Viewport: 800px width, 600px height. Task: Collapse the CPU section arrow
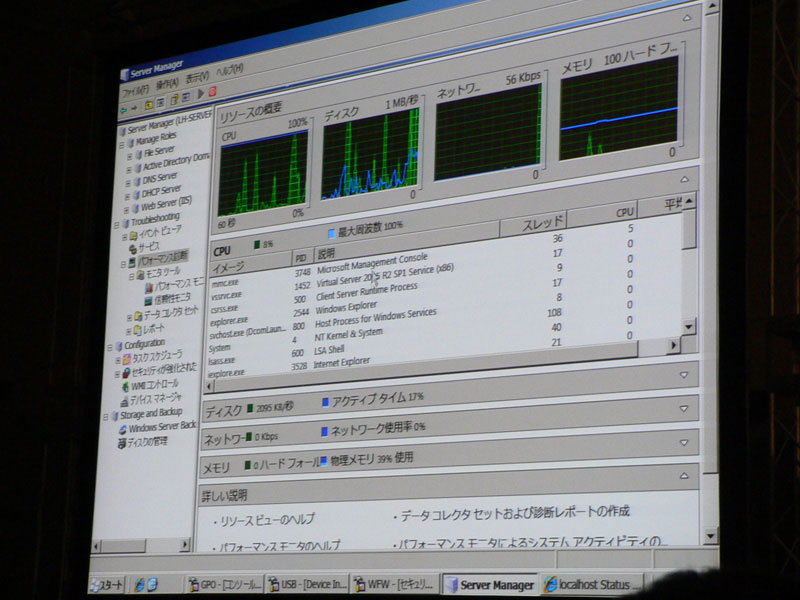click(x=685, y=180)
